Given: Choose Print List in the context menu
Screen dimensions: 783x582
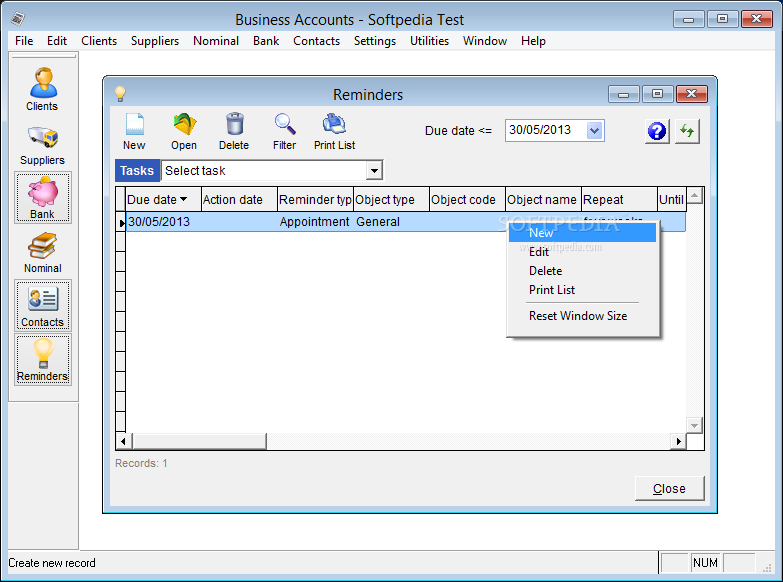Looking at the screenshot, I should click(582, 290).
